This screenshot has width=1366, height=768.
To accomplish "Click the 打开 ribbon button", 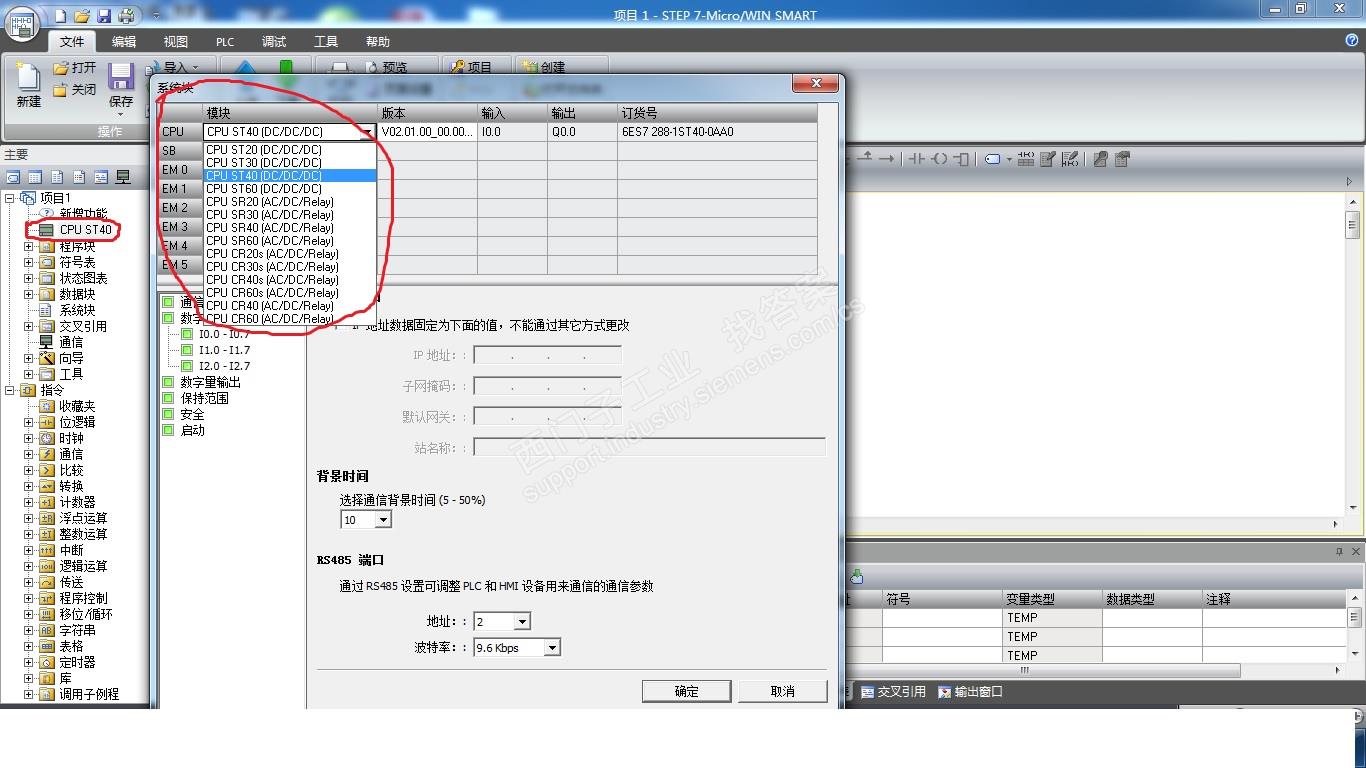I will click(75, 68).
